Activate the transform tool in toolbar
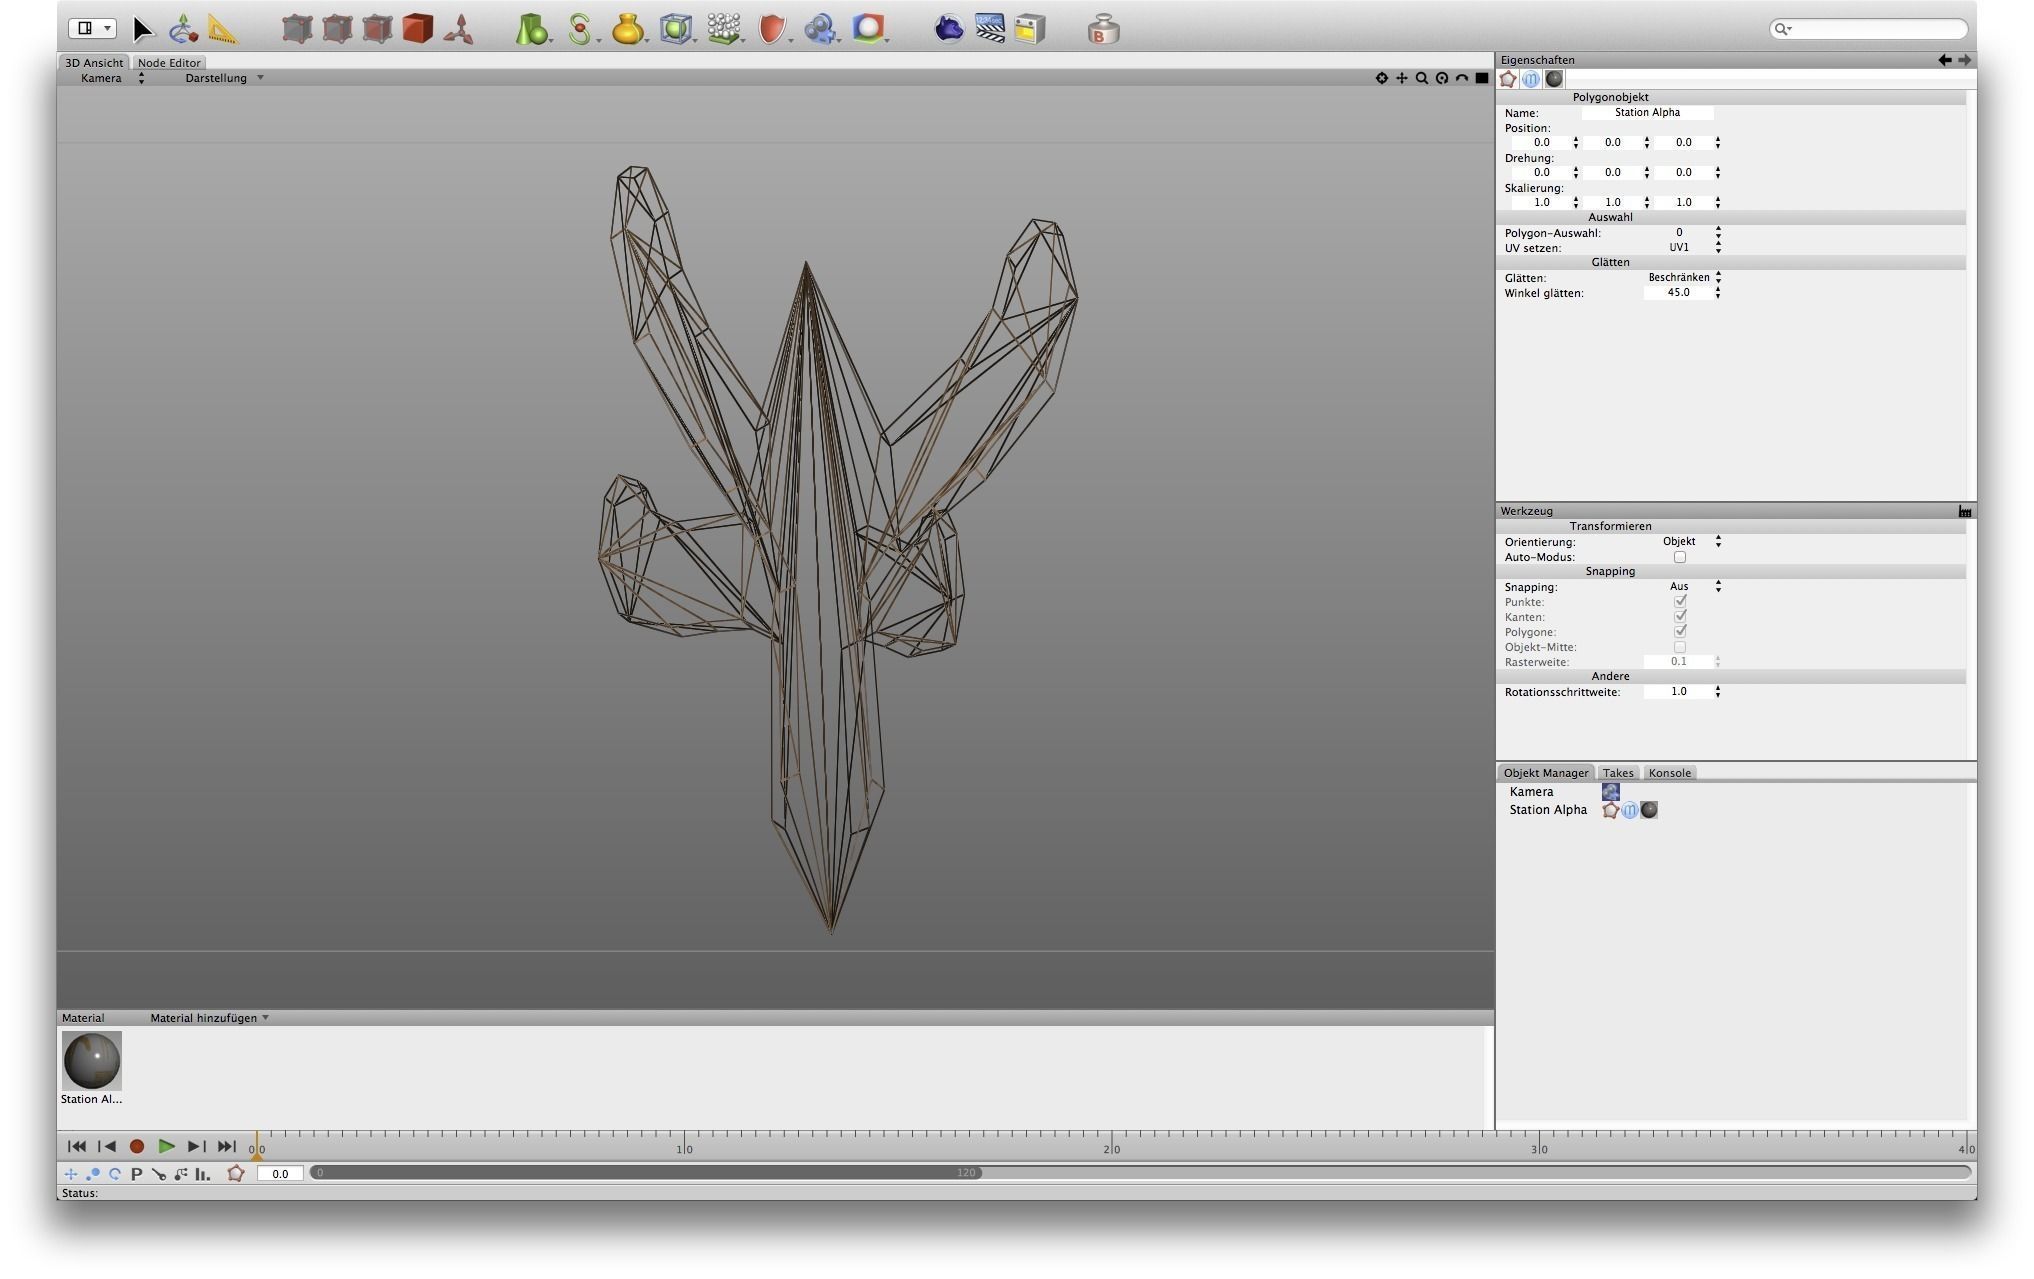 (x=182, y=29)
